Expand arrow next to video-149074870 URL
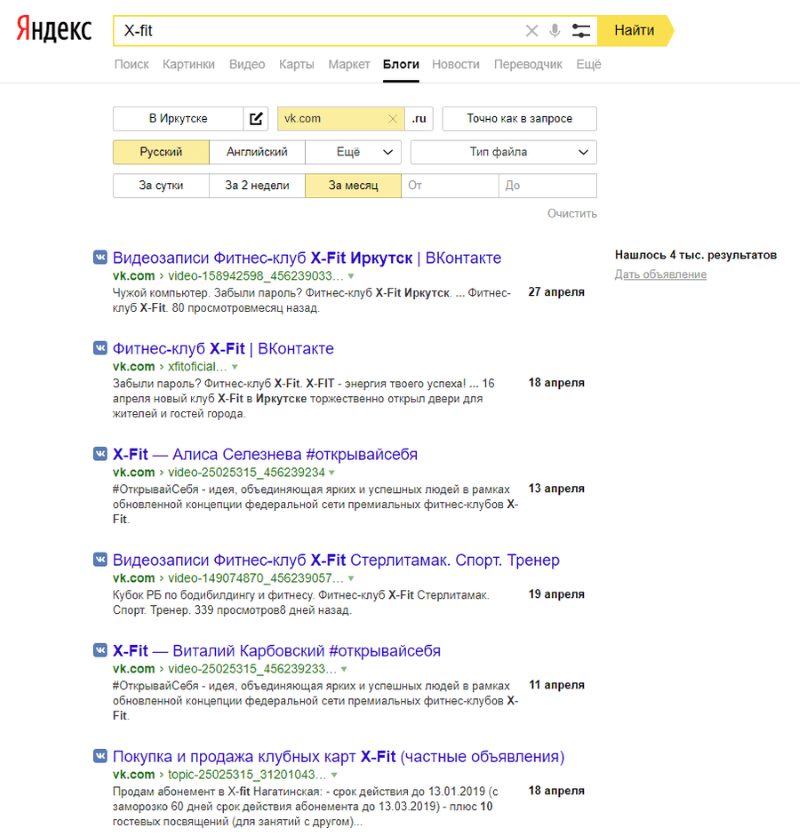The height and width of the screenshot is (837, 800). coord(351,579)
